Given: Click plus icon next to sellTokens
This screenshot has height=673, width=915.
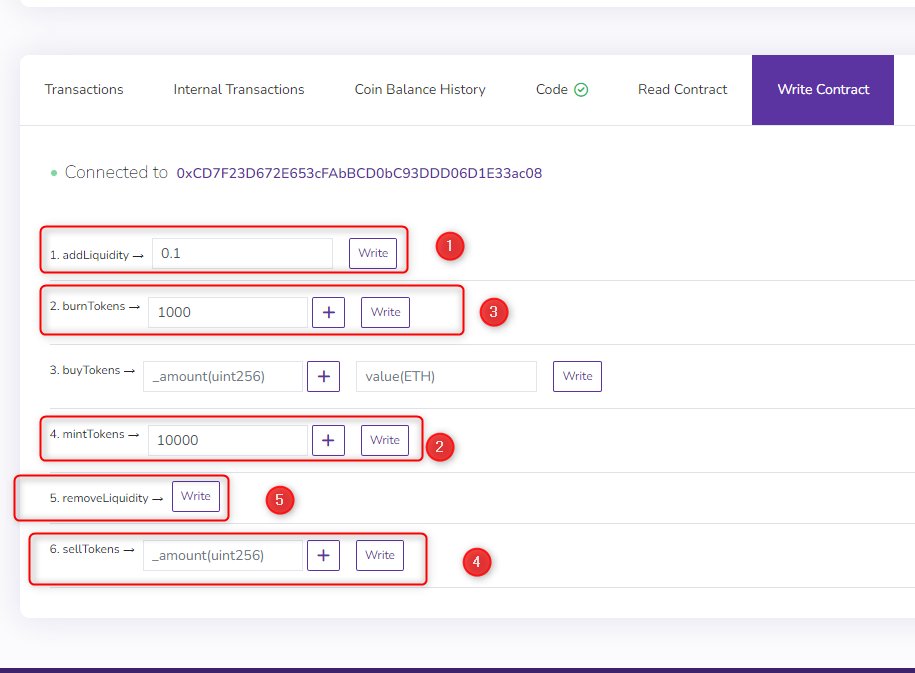Looking at the screenshot, I should click(324, 555).
